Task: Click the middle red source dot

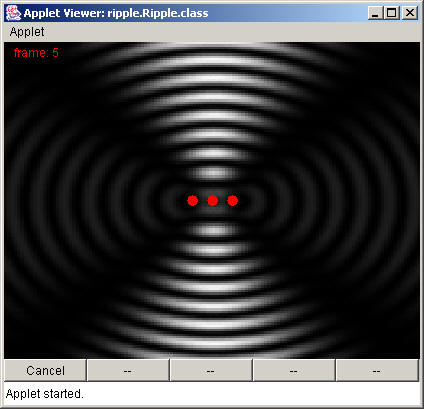Action: pyautogui.click(x=213, y=200)
